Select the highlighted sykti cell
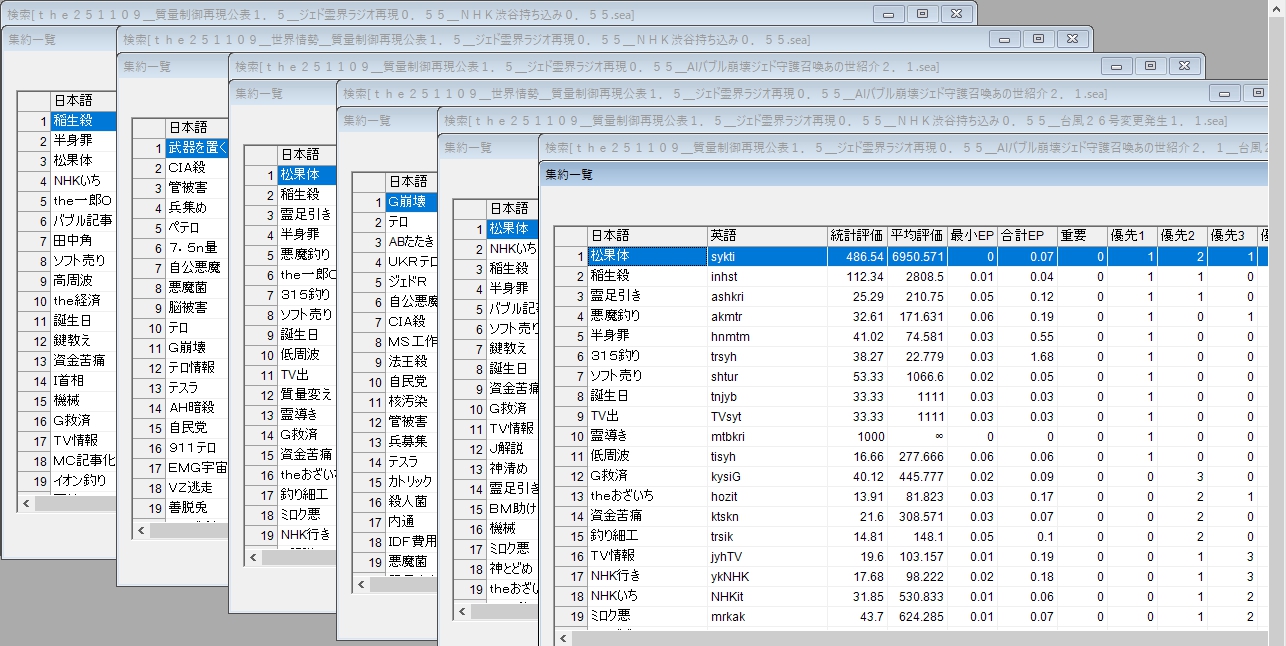Image resolution: width=1286 pixels, height=646 pixels. click(x=766, y=256)
